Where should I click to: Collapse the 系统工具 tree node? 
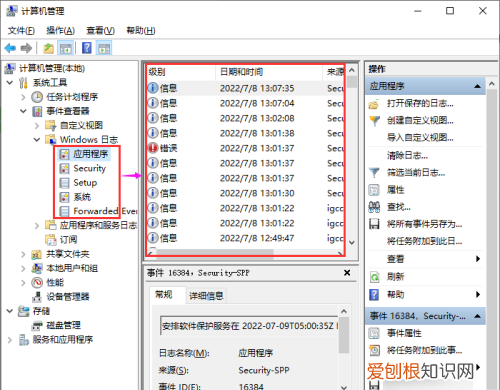(x=10, y=82)
